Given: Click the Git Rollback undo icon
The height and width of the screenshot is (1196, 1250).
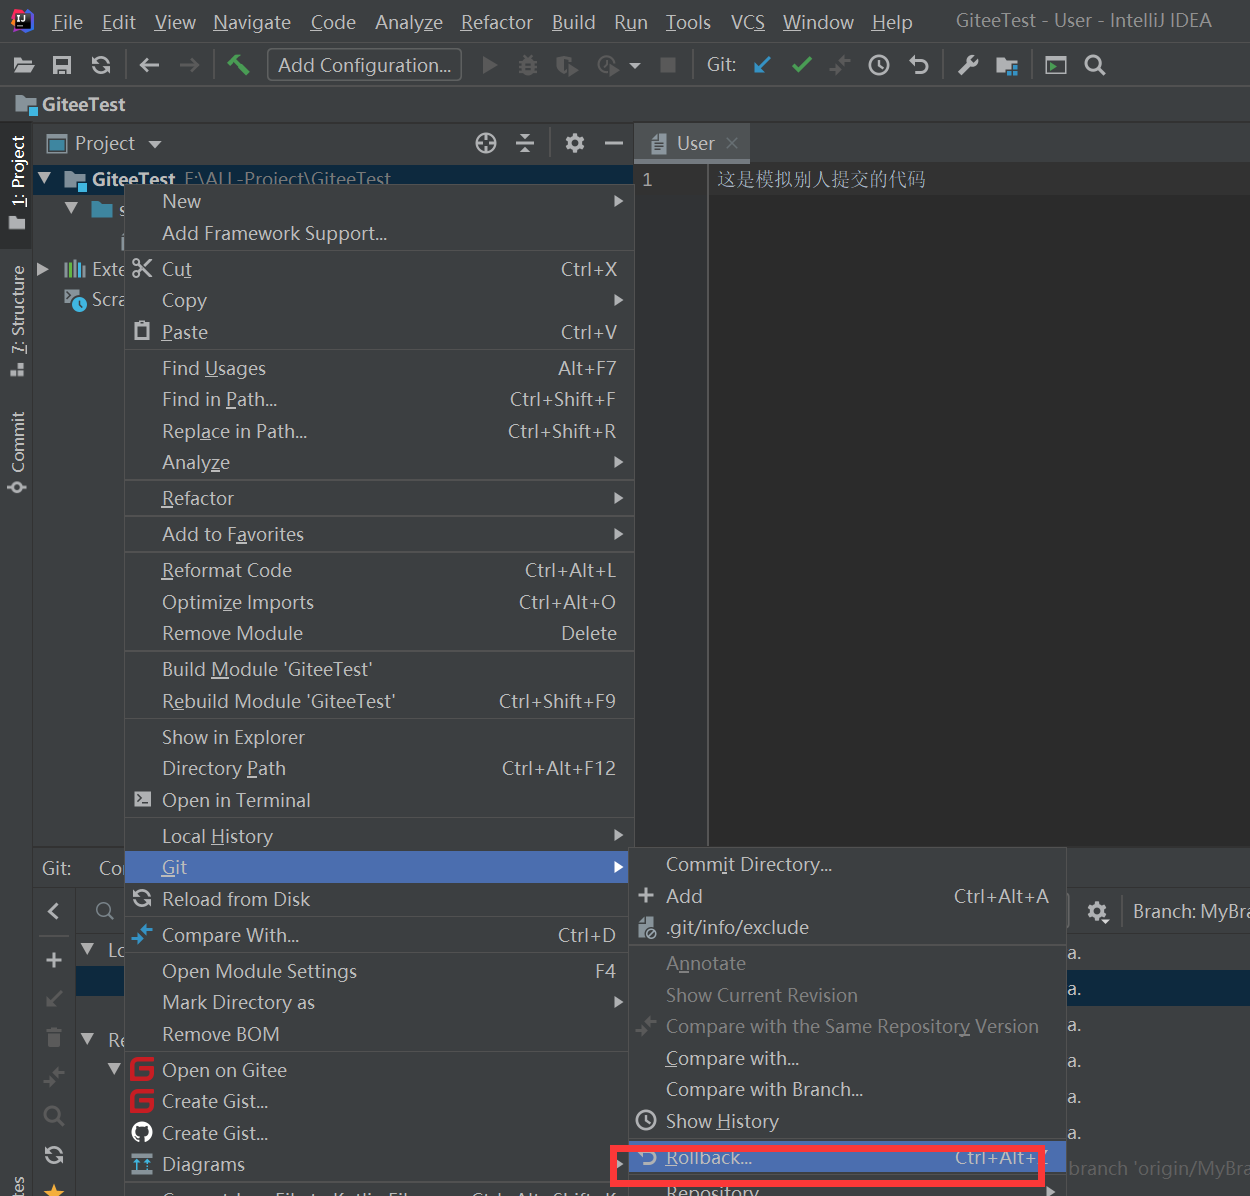Looking at the screenshot, I should pos(918,65).
